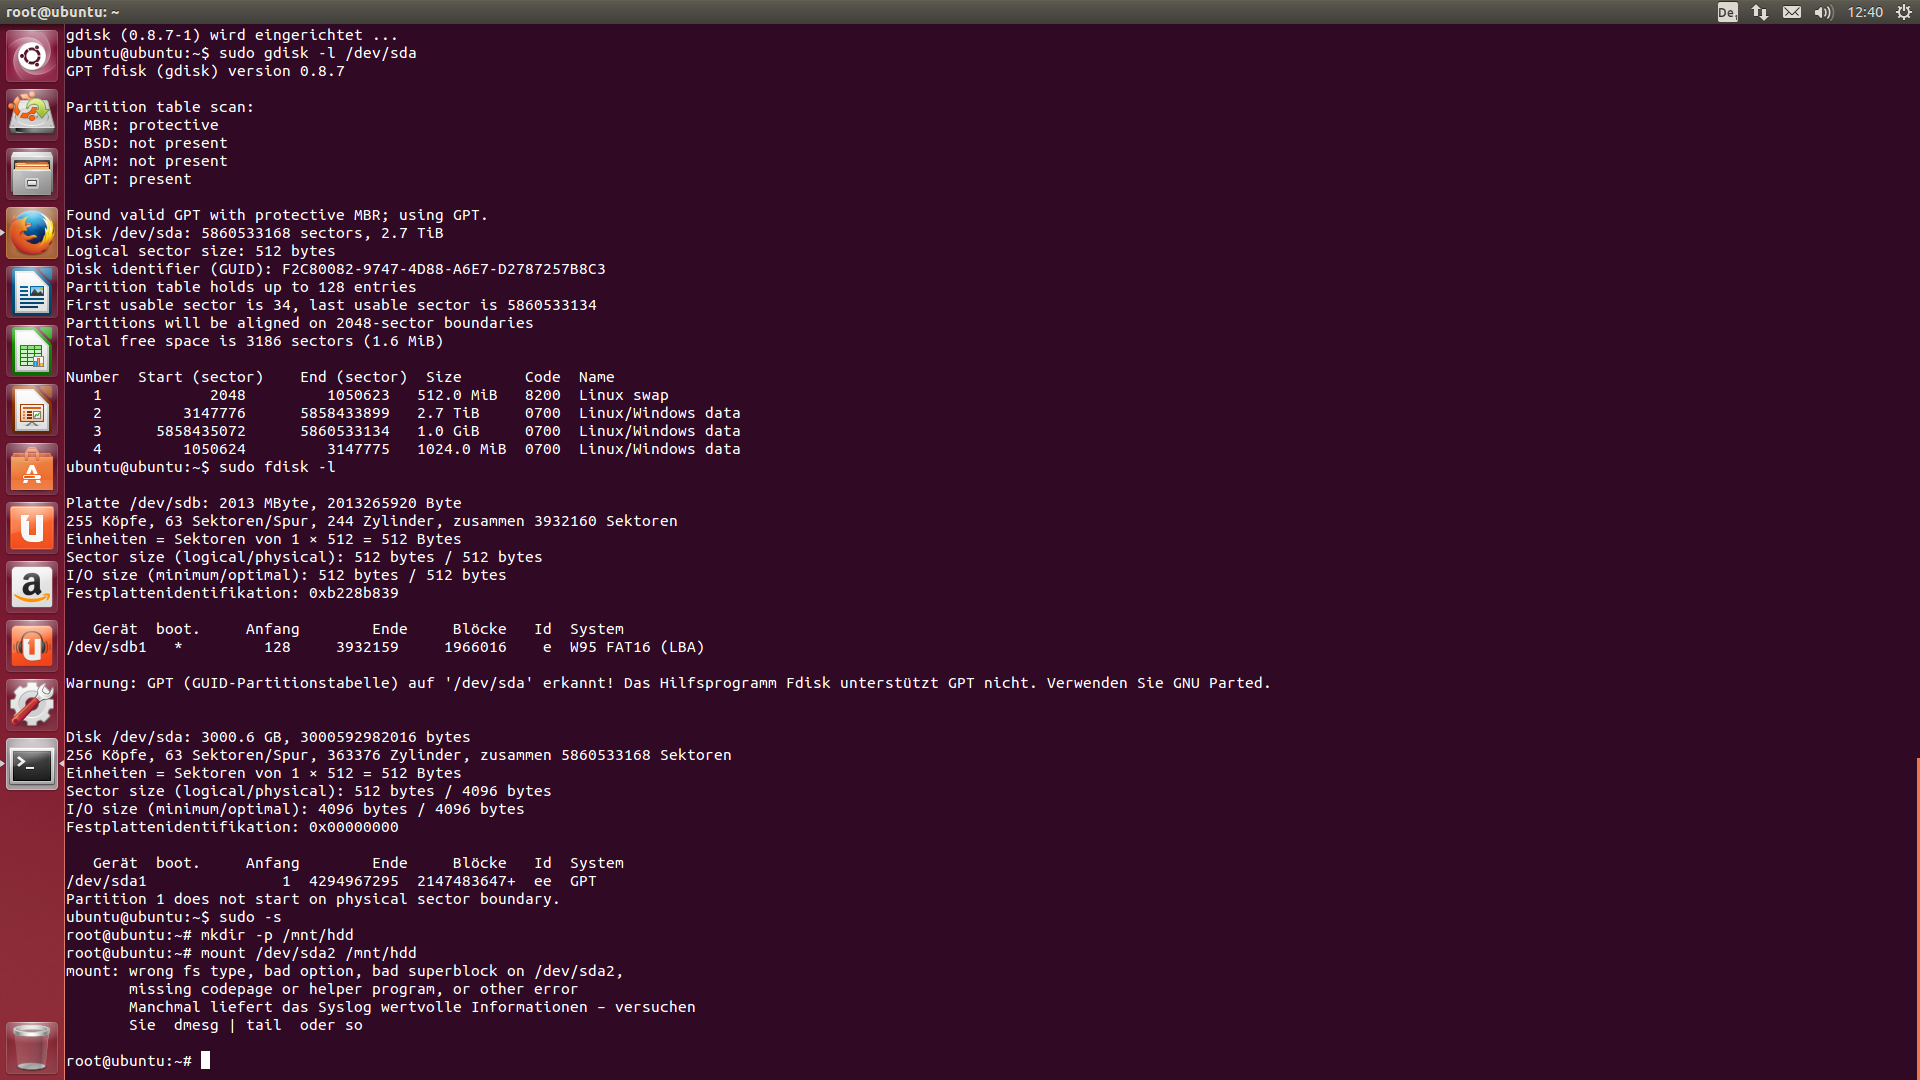Open System Settings wrench-and-gear icon
The image size is (1920, 1080).
(32, 705)
